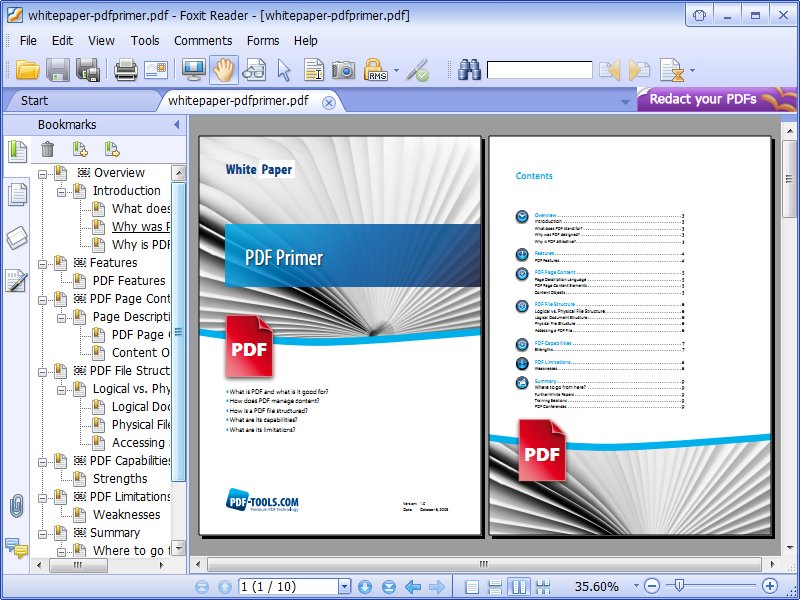The height and width of the screenshot is (600, 800).
Task: Switch to single page view layout
Action: pyautogui.click(x=472, y=586)
